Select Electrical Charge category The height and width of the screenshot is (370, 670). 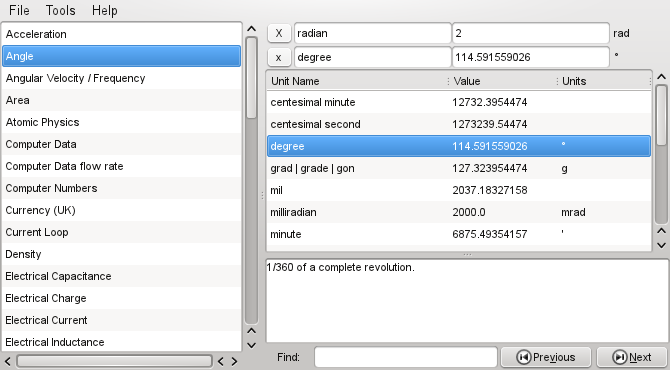click(x=121, y=298)
